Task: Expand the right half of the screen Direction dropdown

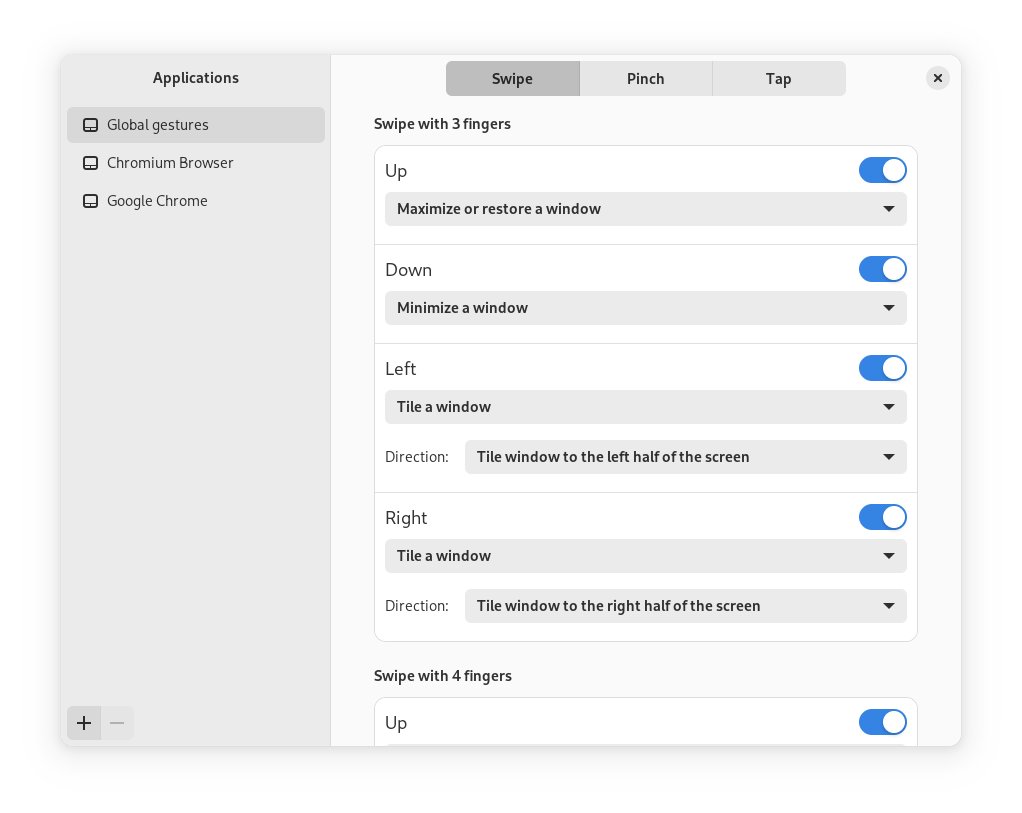Action: click(686, 606)
